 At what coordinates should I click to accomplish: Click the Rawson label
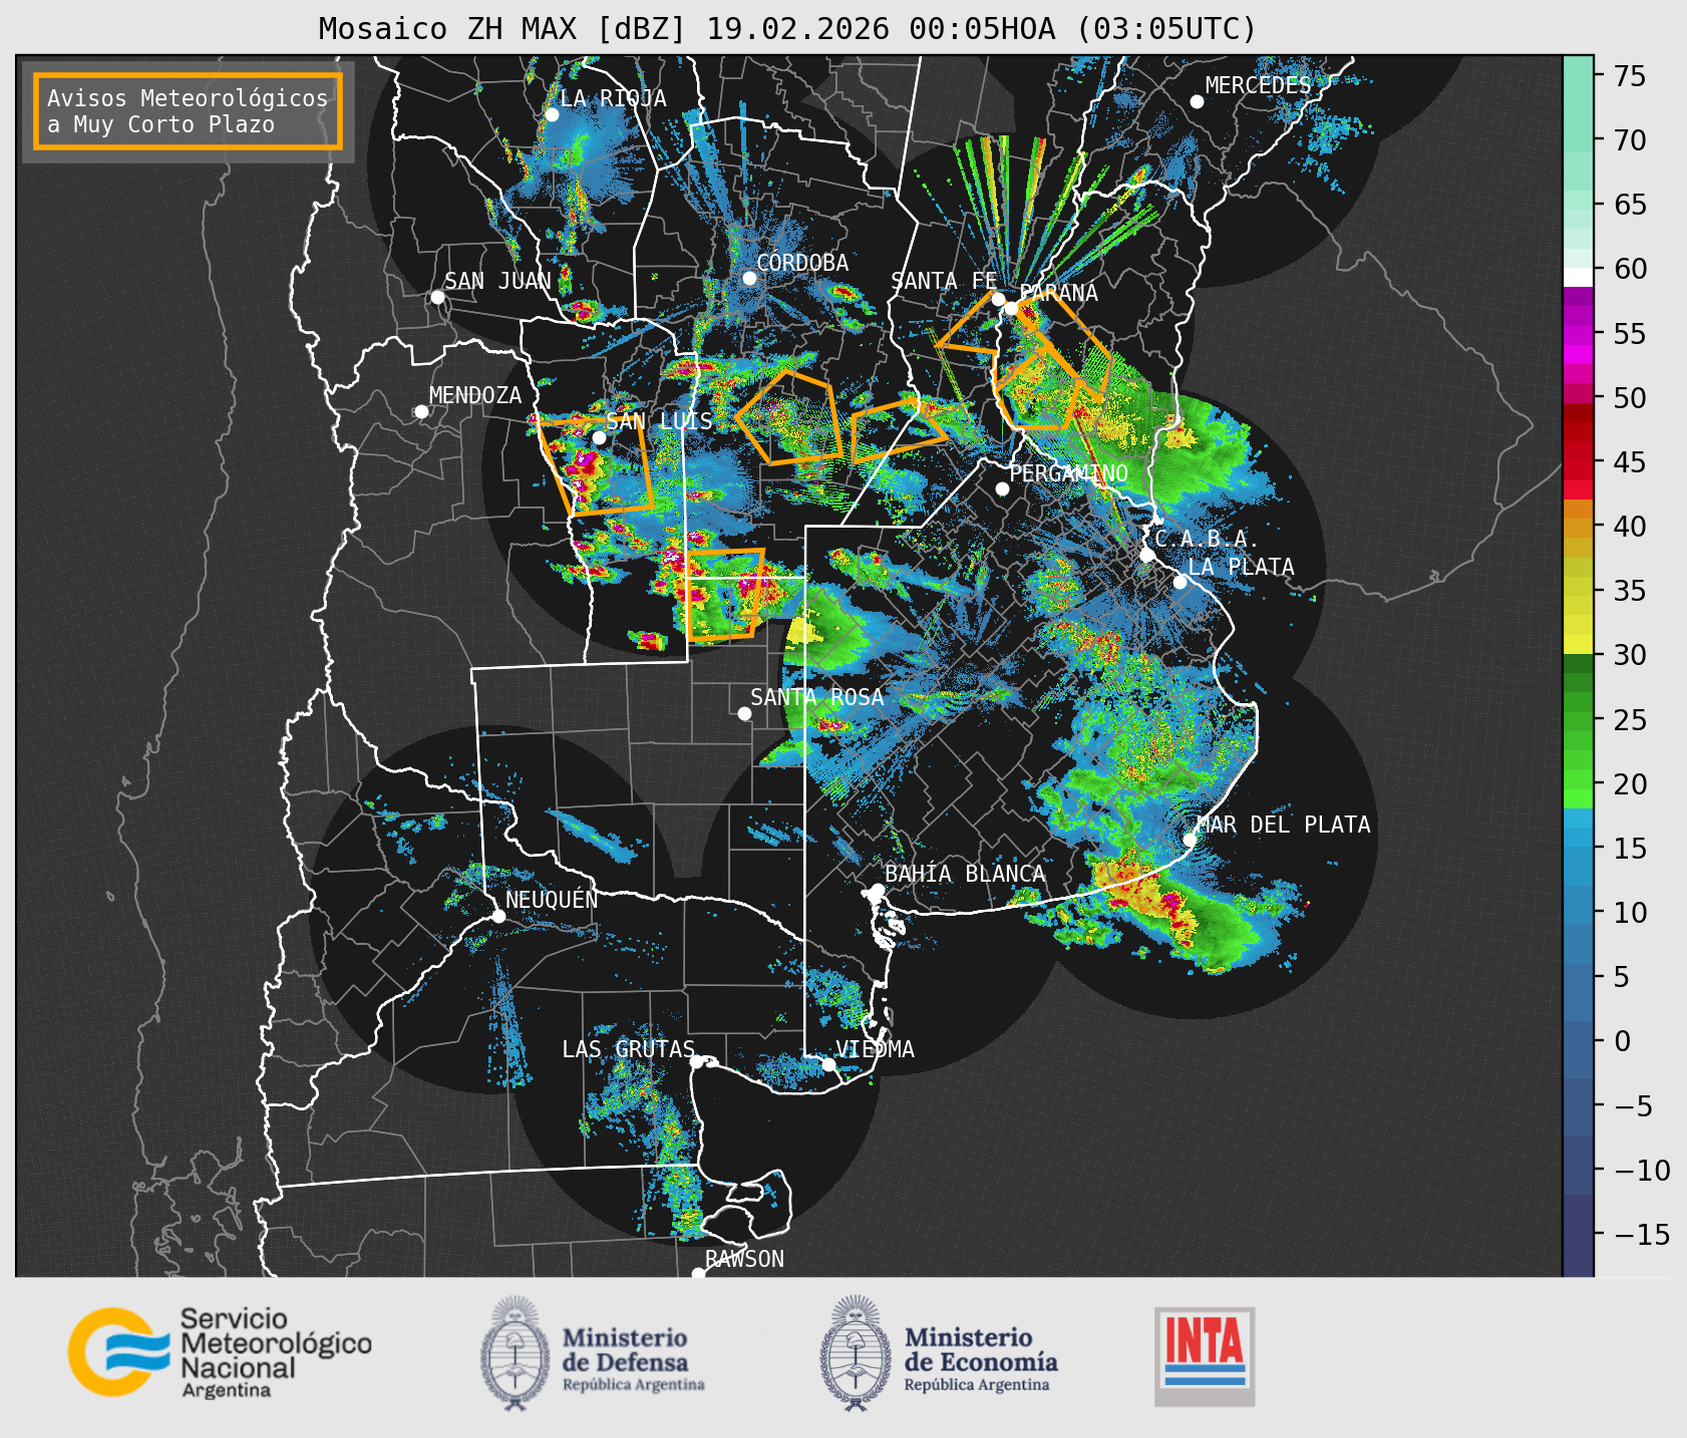pyautogui.click(x=744, y=1259)
